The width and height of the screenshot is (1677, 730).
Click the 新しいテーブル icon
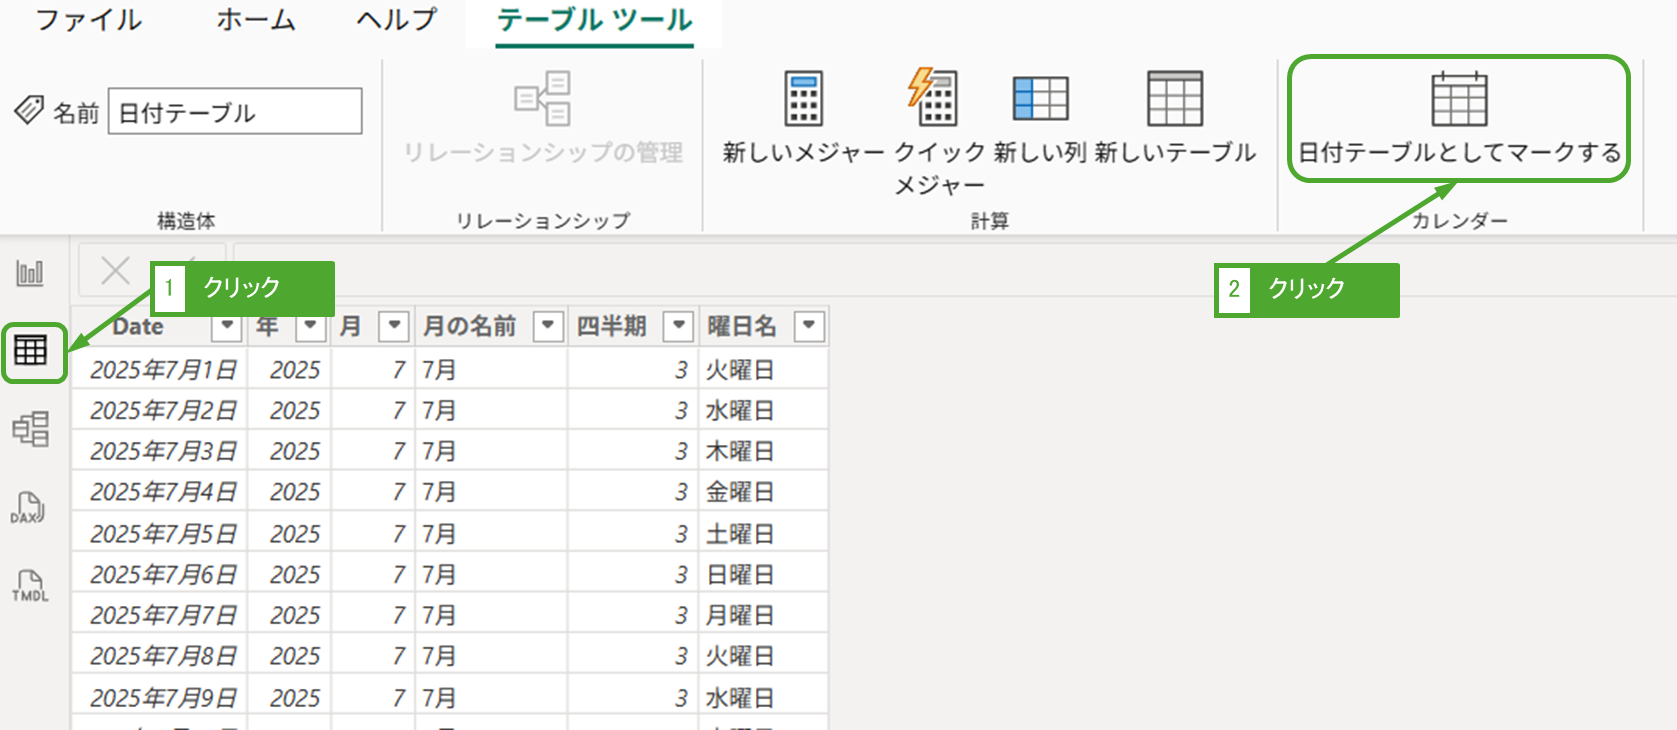pyautogui.click(x=1174, y=99)
